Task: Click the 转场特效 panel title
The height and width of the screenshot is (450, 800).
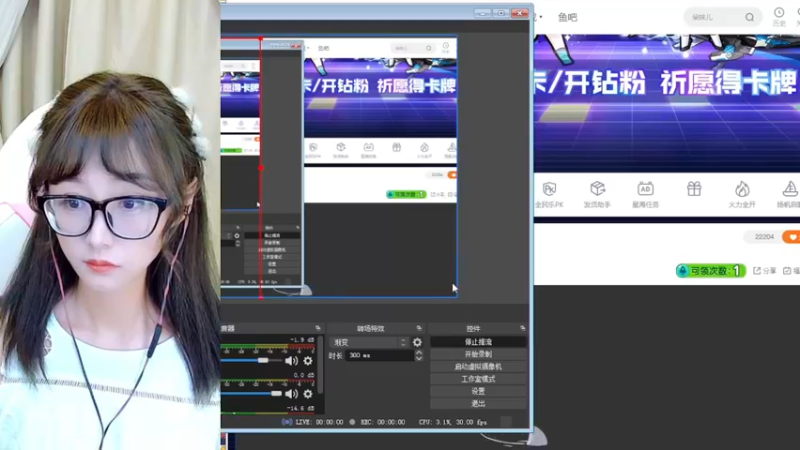Action: tap(370, 329)
